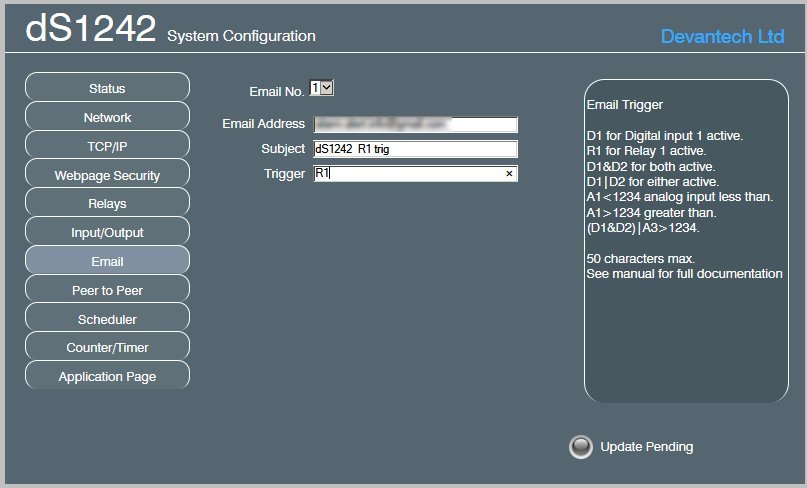Go to TCP/IP configuration
Image resolution: width=807 pixels, height=488 pixels.
[107, 146]
